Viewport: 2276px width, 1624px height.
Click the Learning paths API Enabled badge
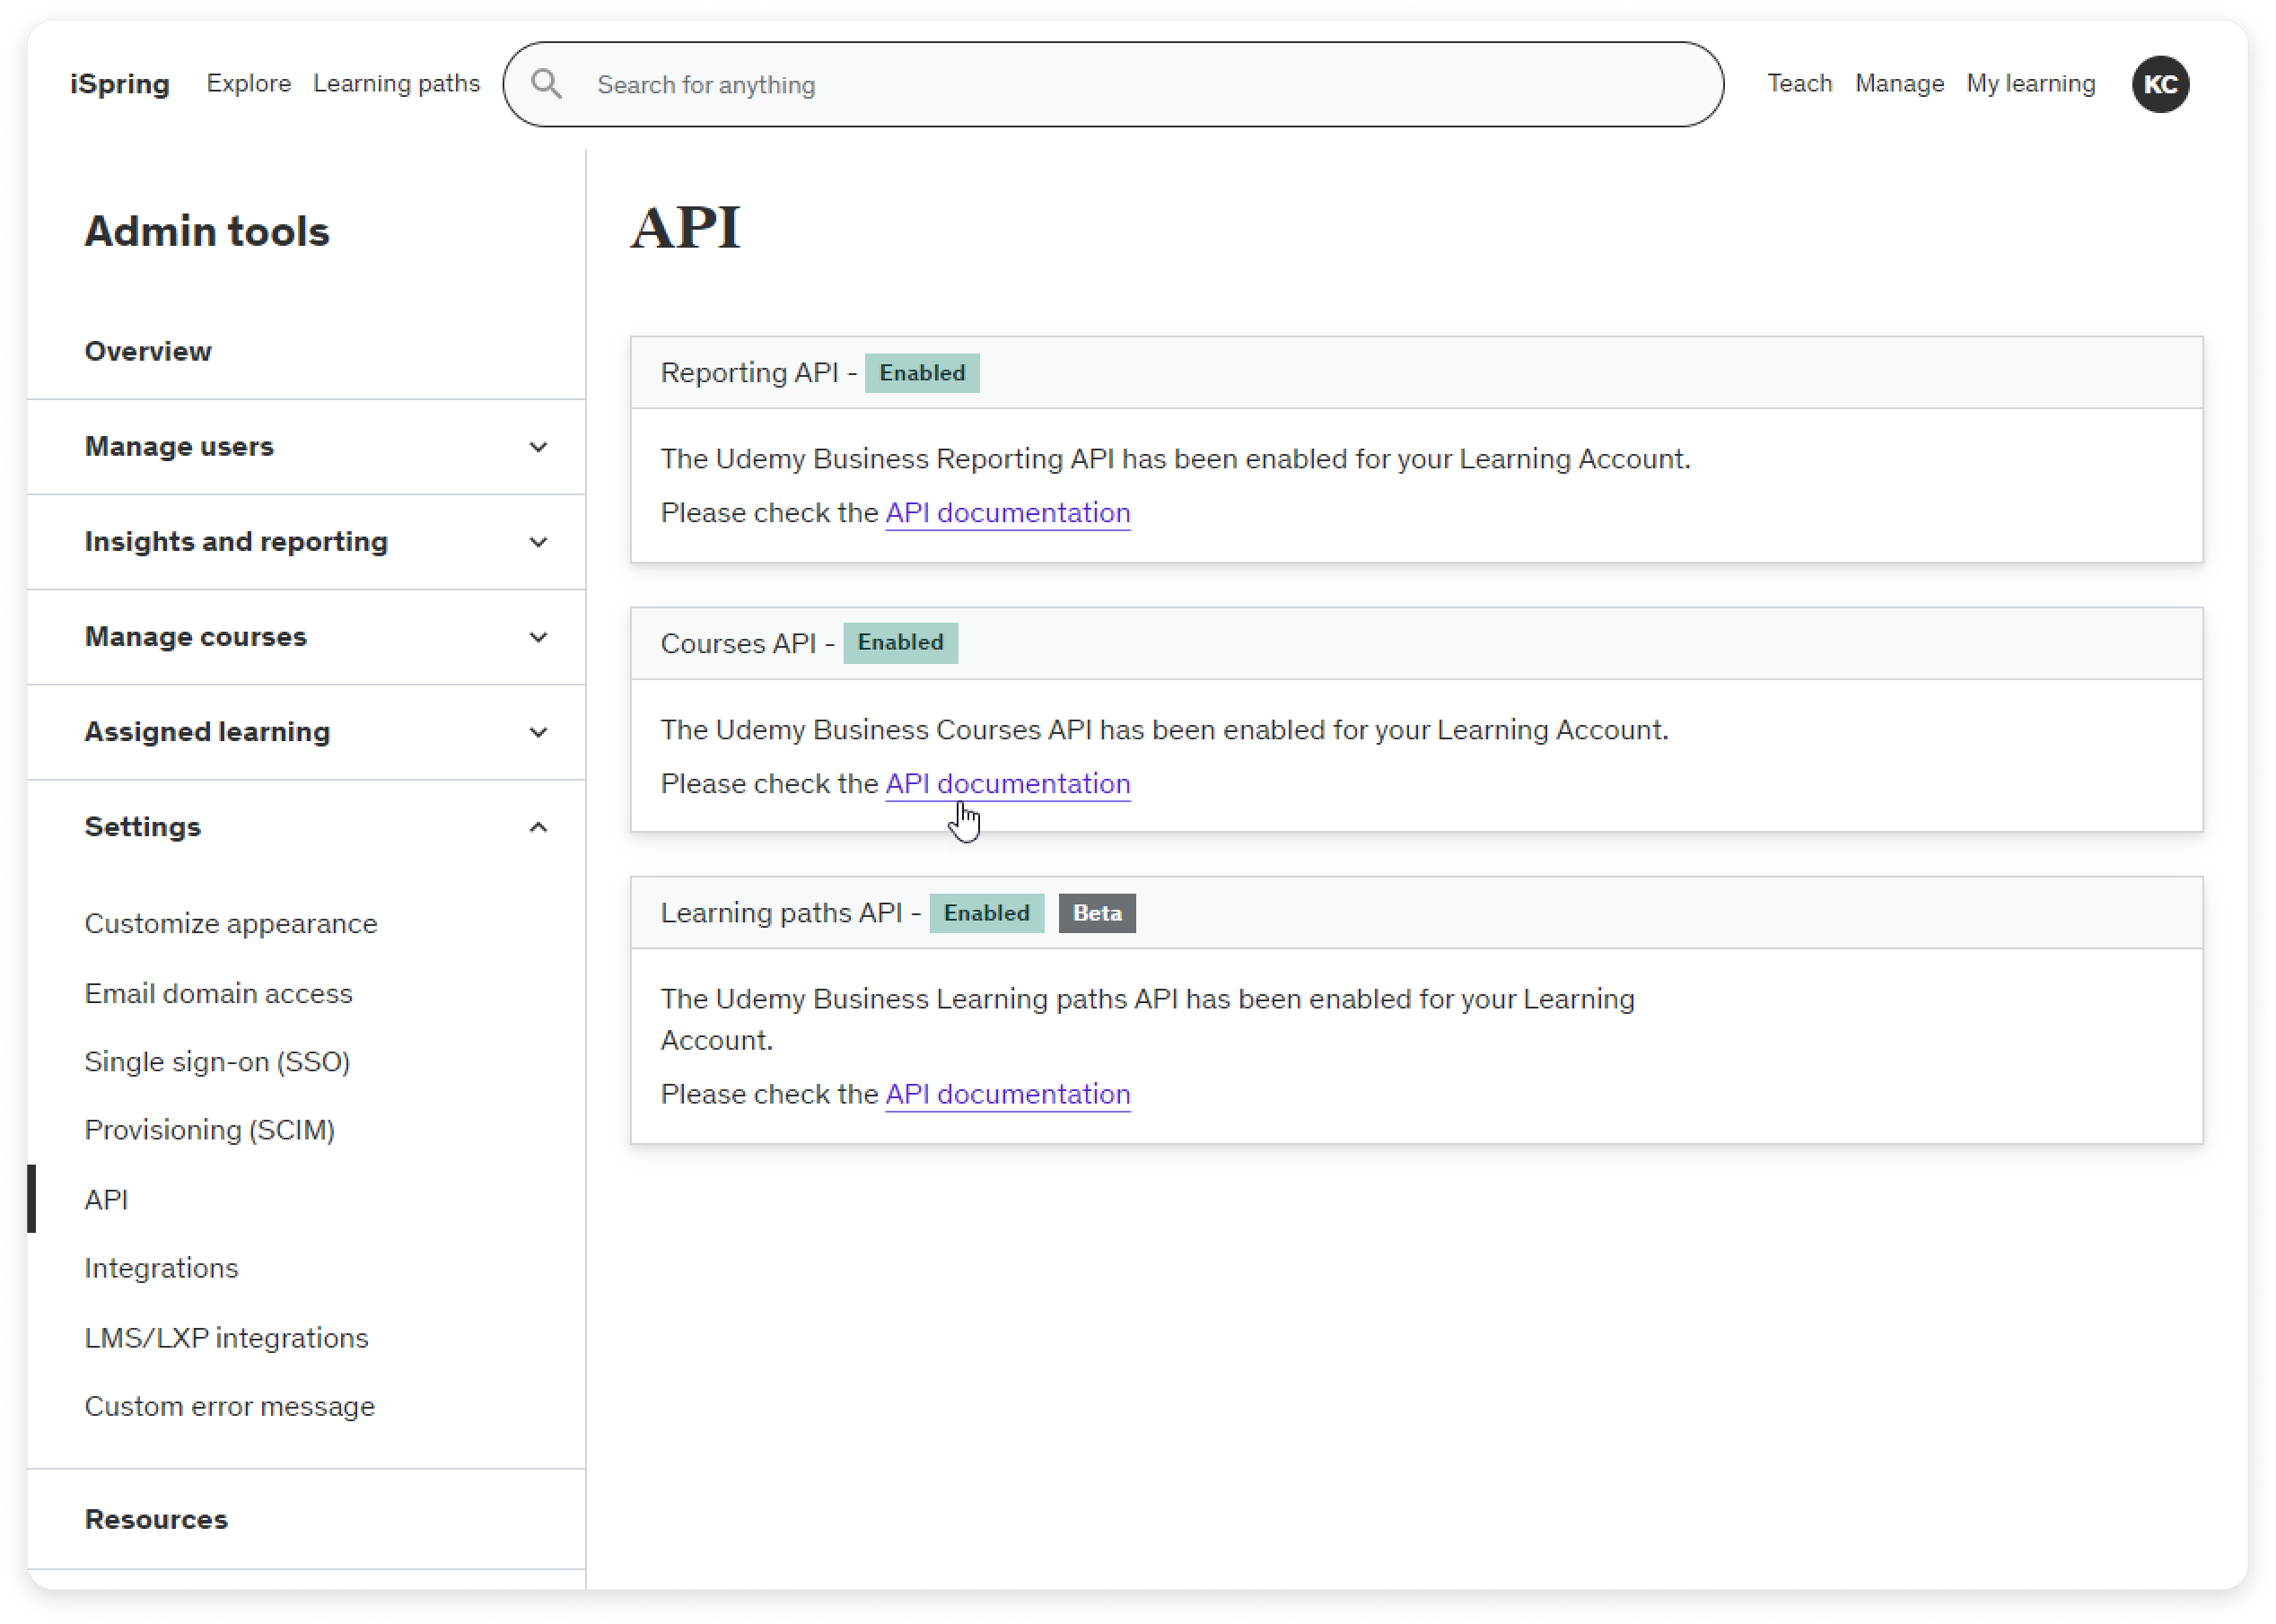[986, 913]
